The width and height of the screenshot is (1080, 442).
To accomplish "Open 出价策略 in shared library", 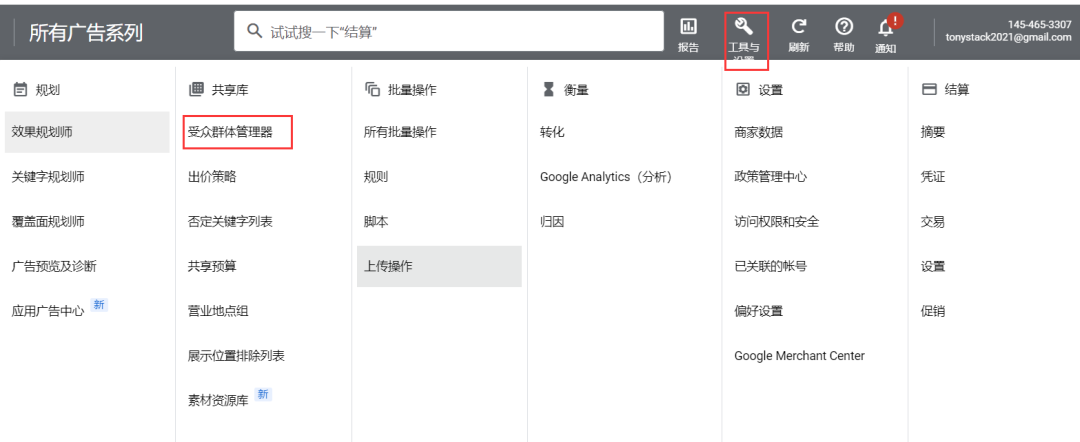I will (212, 177).
